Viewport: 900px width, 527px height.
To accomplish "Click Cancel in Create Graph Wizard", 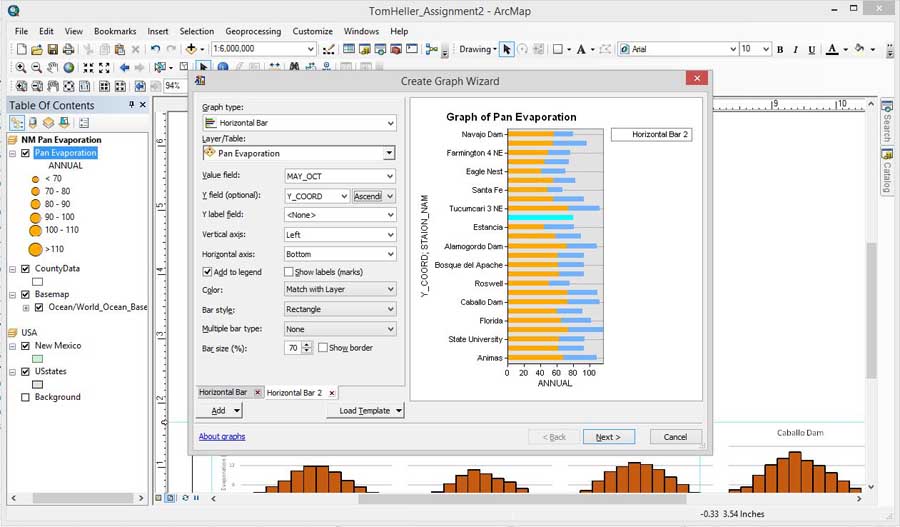I will tap(676, 437).
